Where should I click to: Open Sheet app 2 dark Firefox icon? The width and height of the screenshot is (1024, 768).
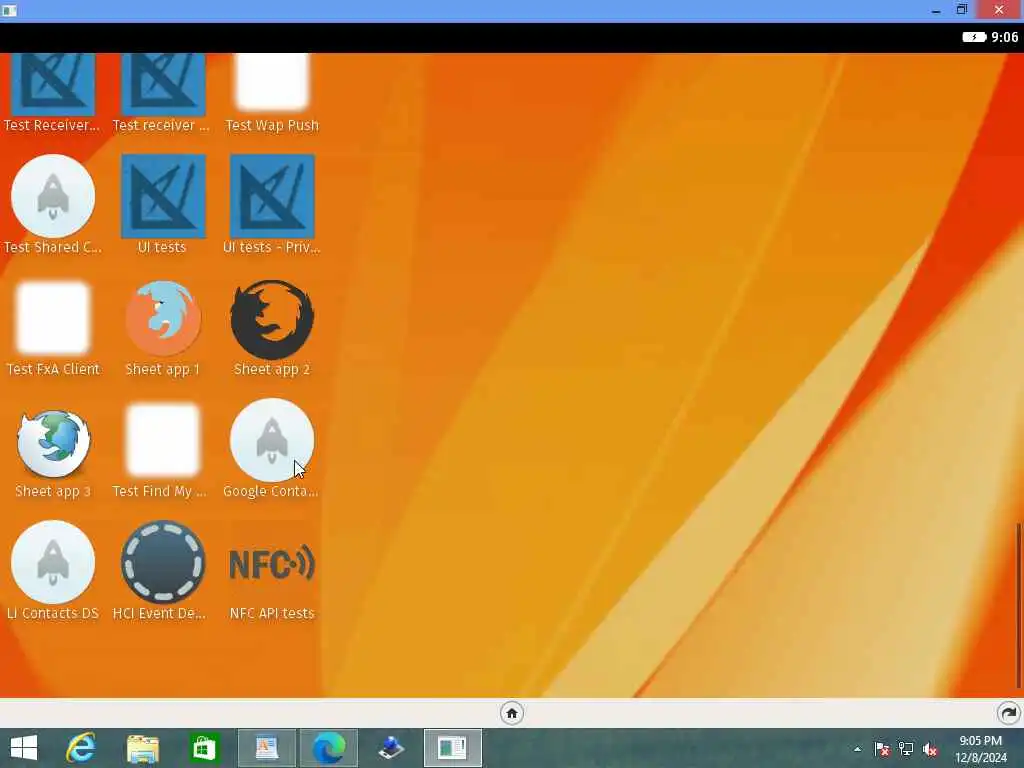[x=272, y=319]
